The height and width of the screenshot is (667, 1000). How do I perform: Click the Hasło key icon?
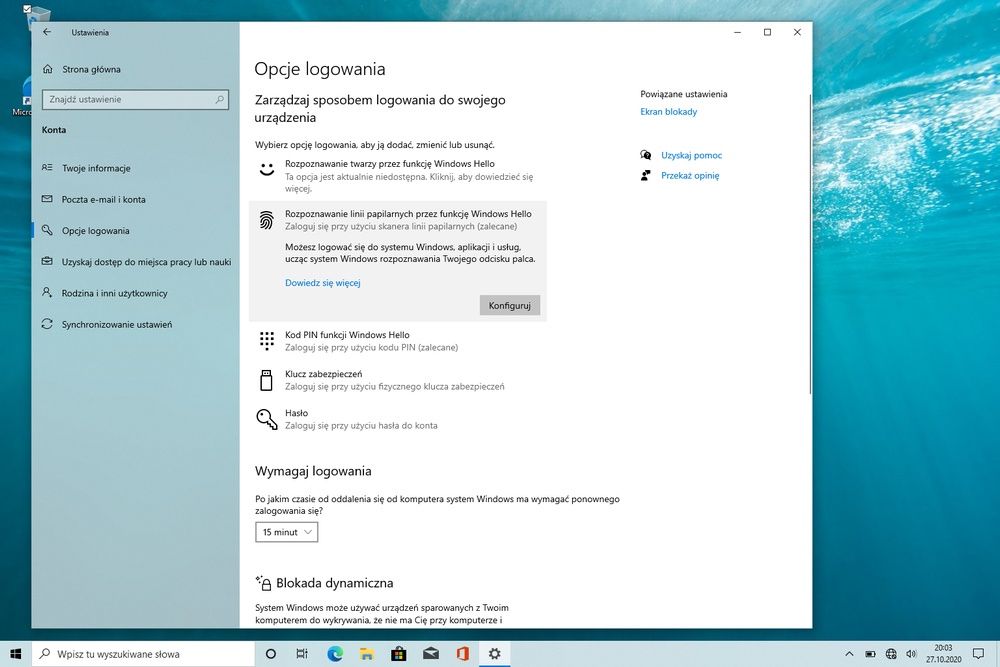(267, 419)
